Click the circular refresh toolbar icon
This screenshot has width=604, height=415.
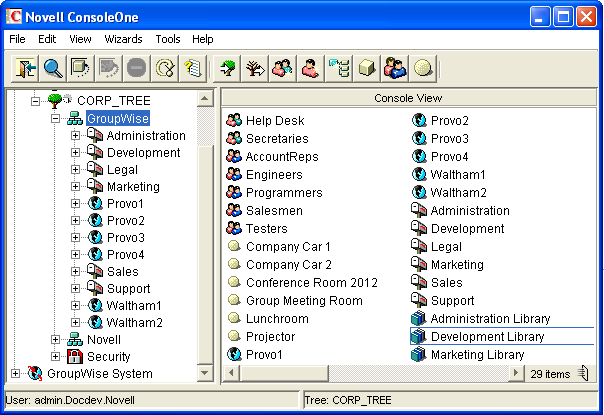click(x=164, y=69)
